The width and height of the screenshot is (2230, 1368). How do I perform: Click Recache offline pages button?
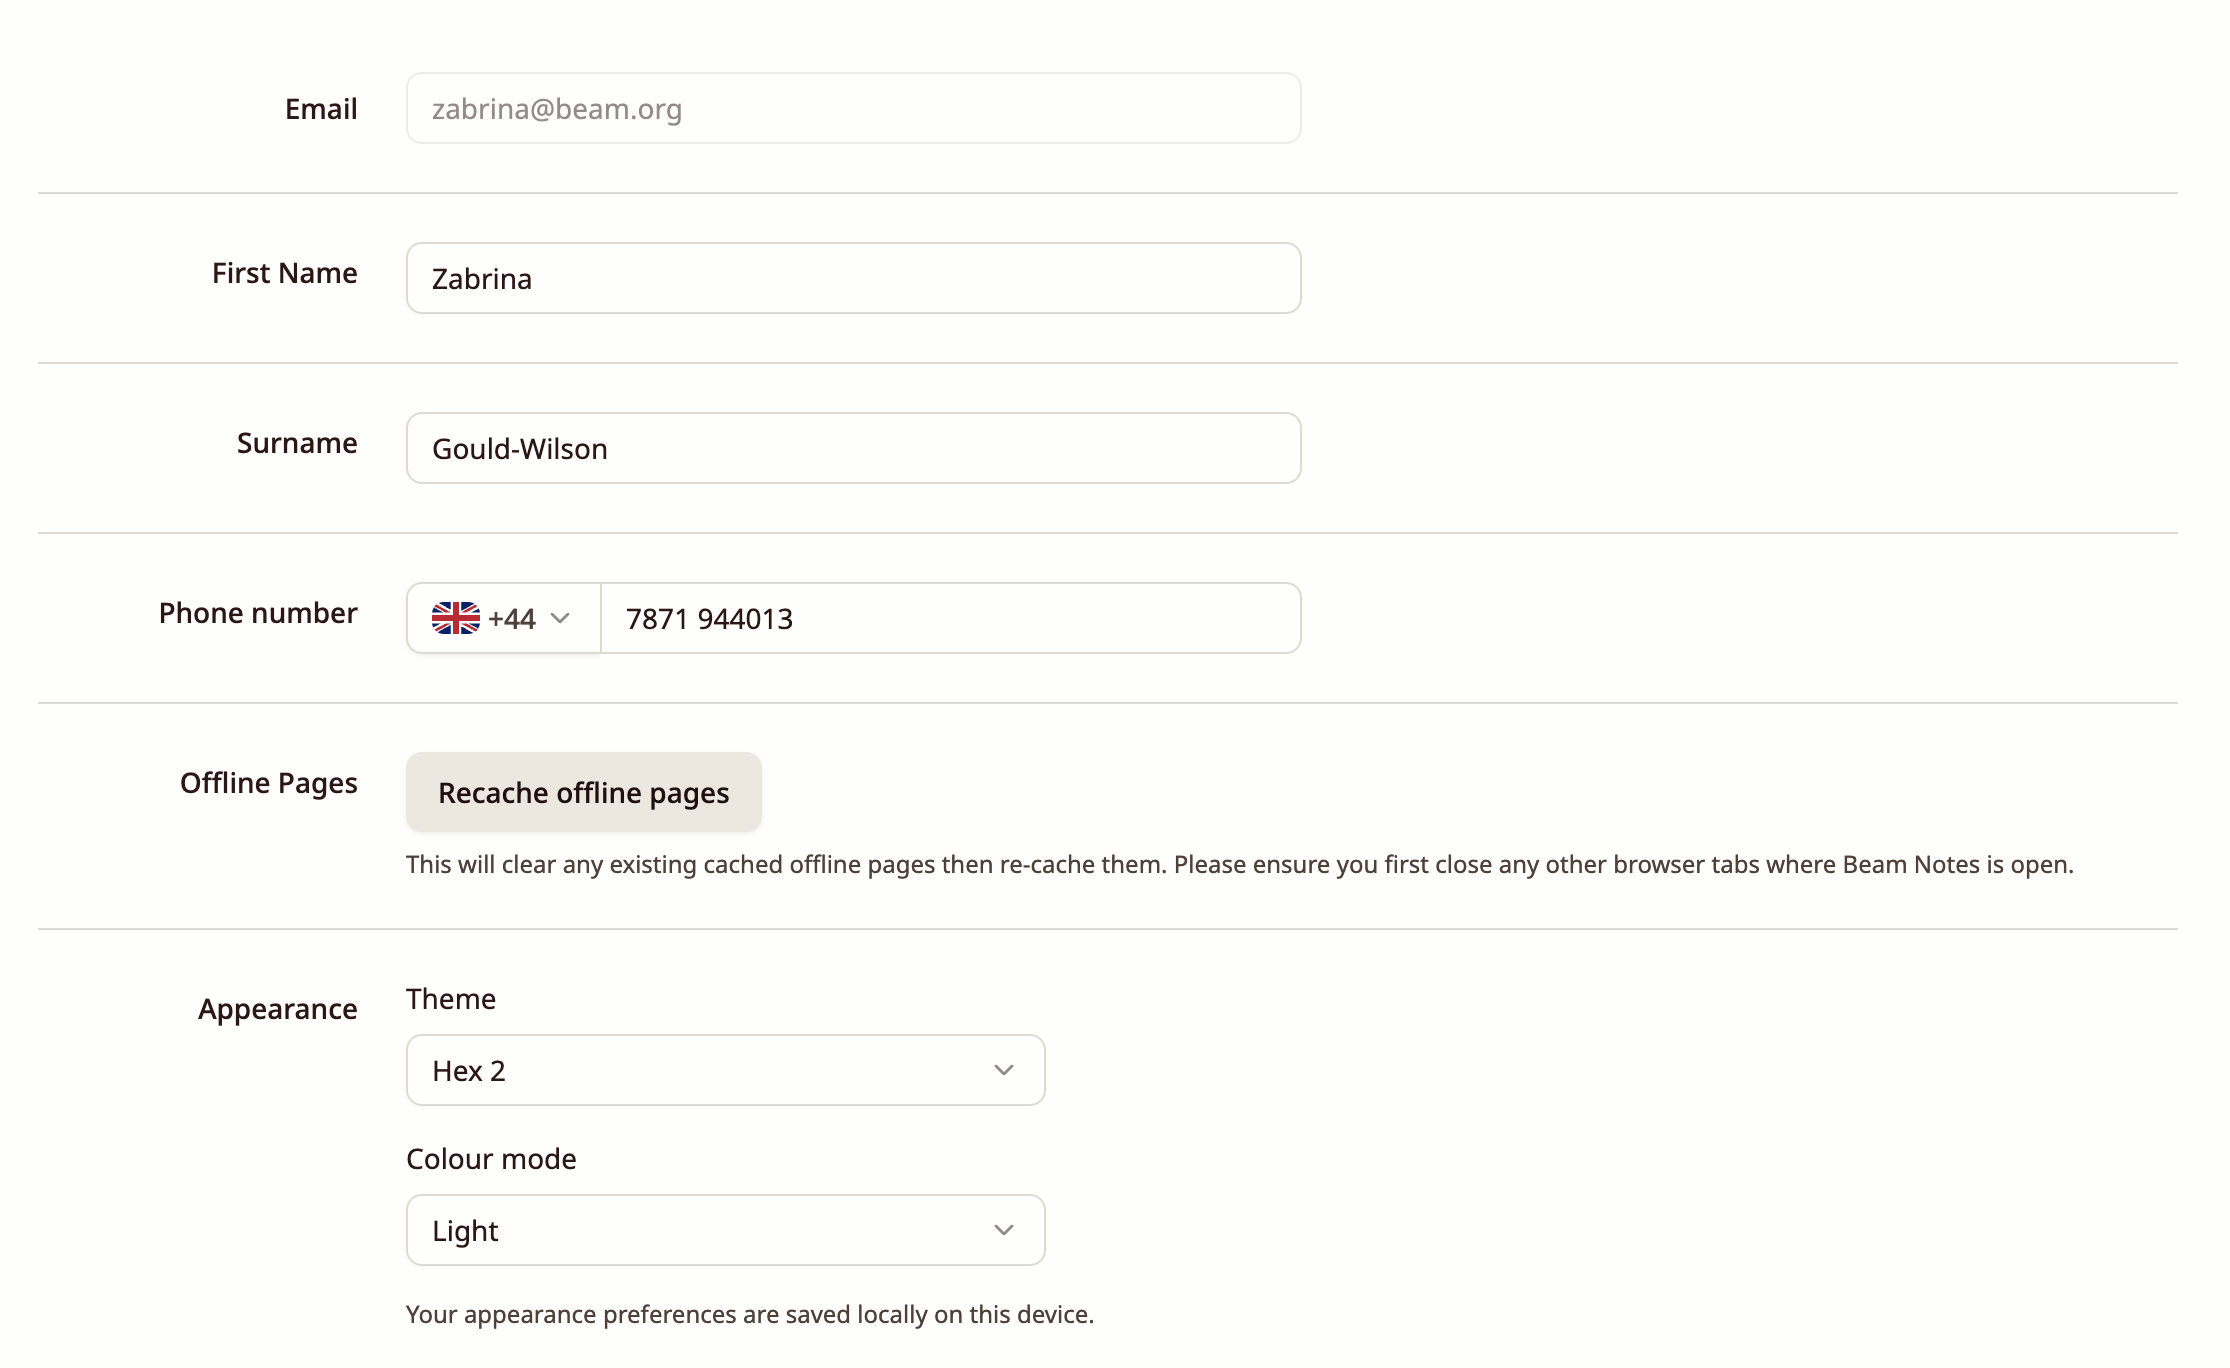point(584,792)
